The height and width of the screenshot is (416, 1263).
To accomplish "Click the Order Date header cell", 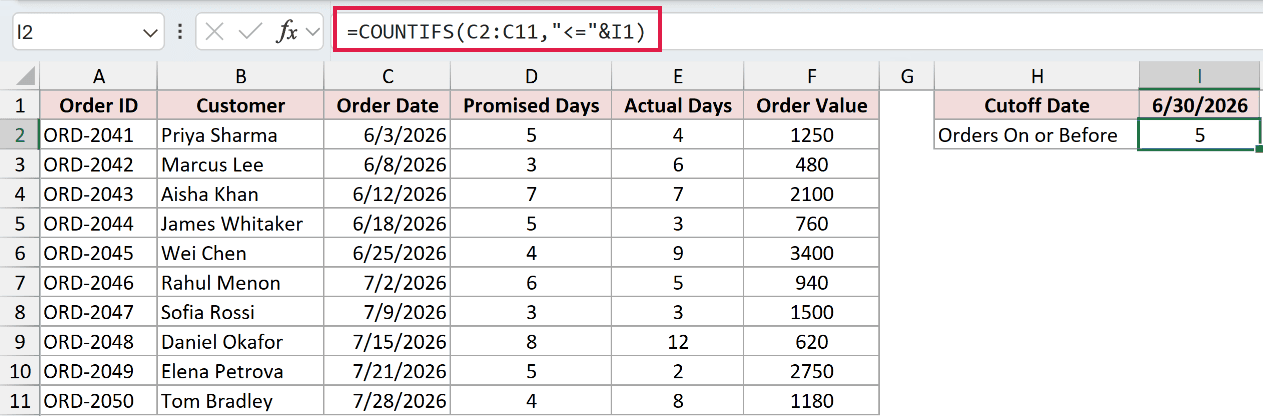I will pyautogui.click(x=387, y=106).
